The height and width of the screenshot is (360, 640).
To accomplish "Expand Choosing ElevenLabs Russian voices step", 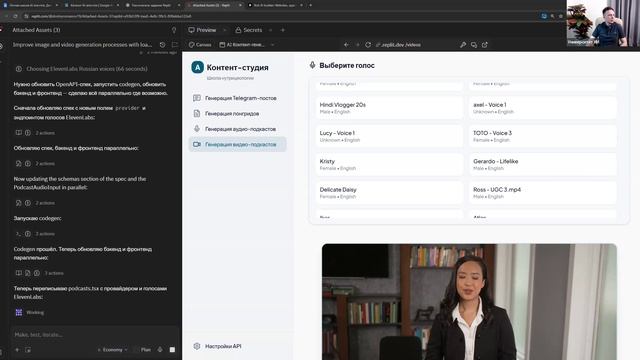I will (81, 69).
